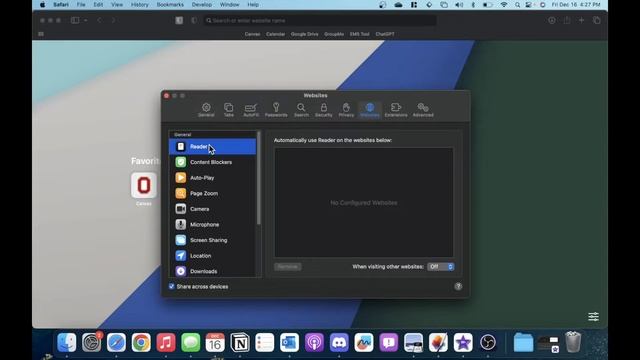Viewport: 640px width, 360px height.
Task: Show the tab overview button
Action: [597, 20]
